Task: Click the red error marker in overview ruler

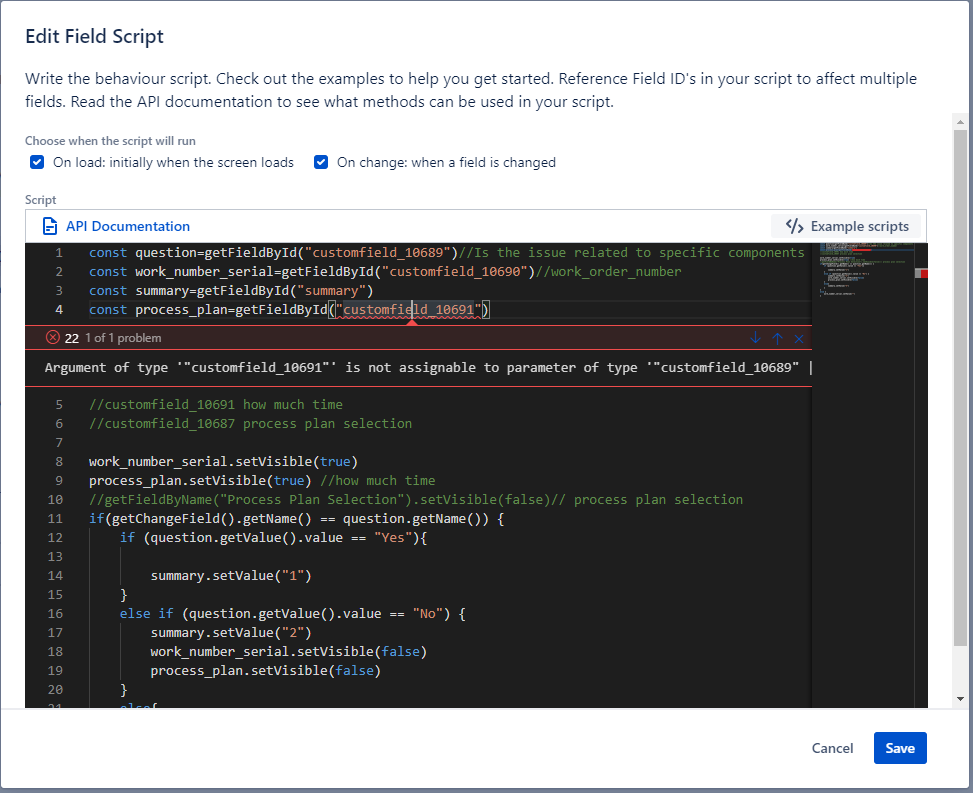Action: point(925,274)
